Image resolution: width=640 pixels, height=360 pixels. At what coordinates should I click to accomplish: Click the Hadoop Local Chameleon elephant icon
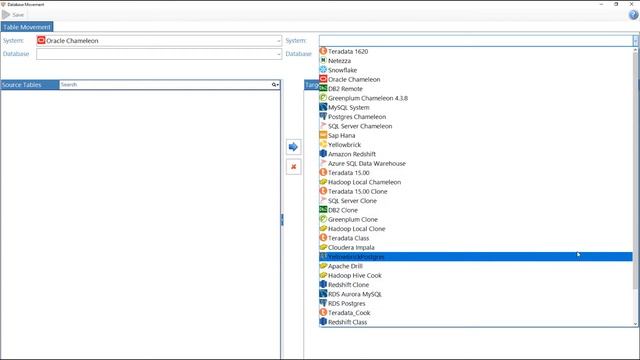tap(323, 182)
